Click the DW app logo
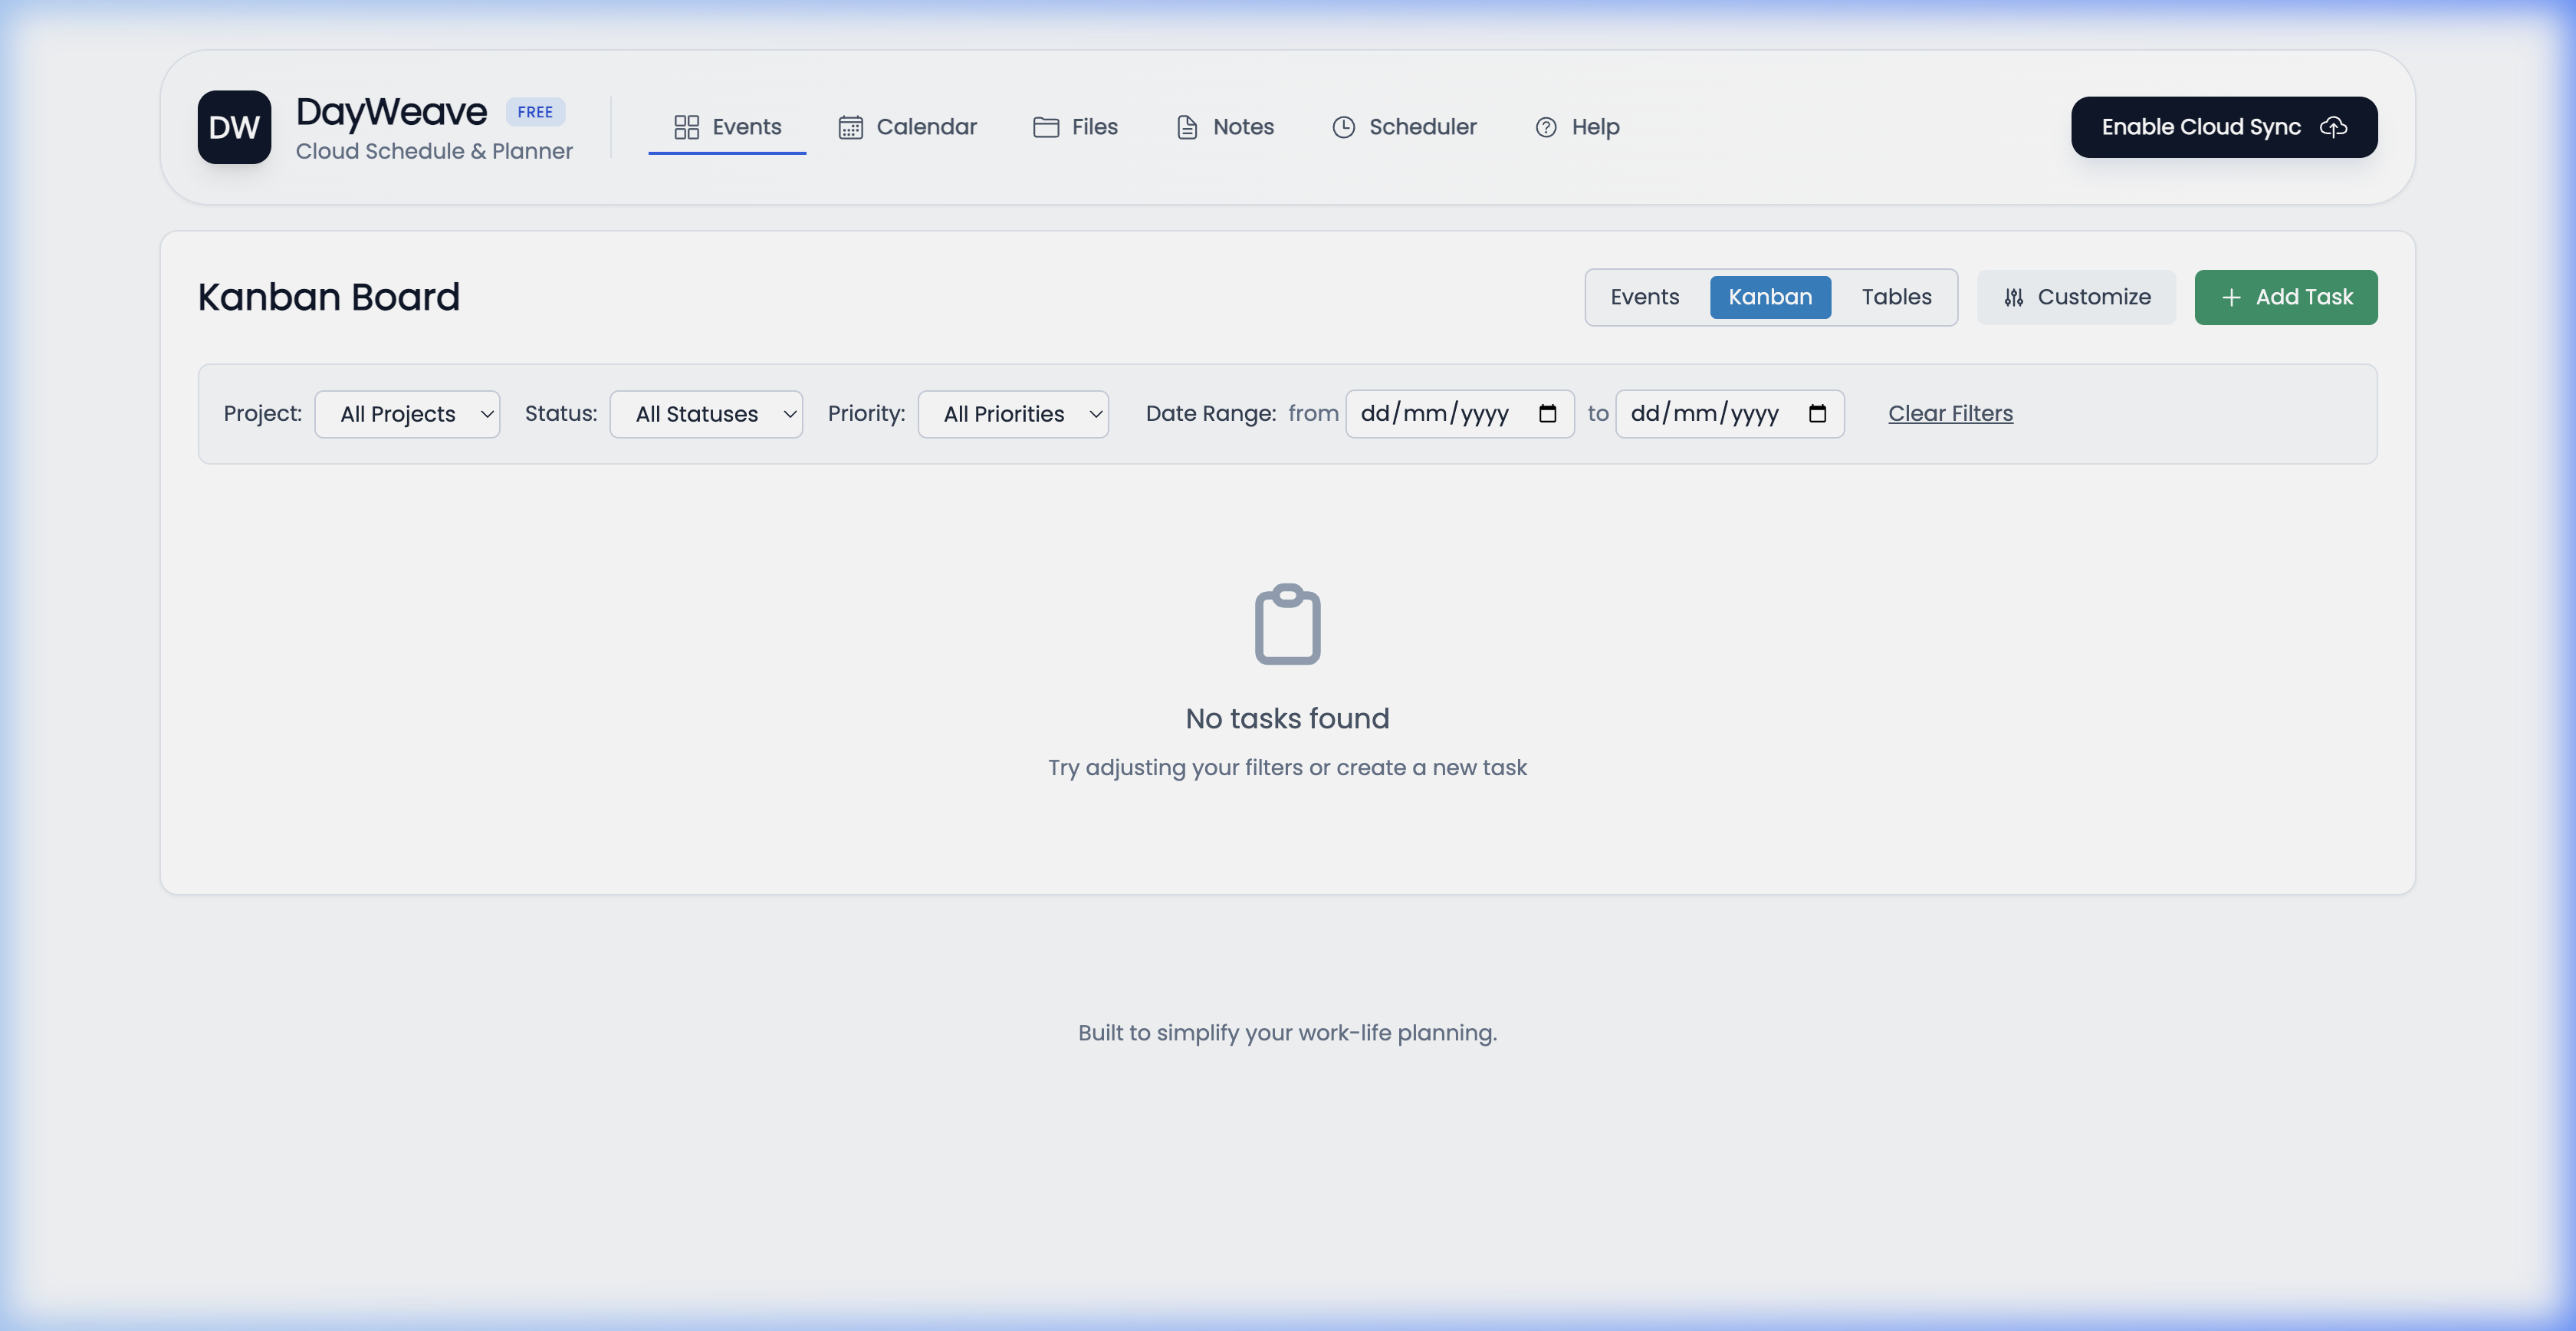The image size is (2576, 1331). pyautogui.click(x=234, y=127)
